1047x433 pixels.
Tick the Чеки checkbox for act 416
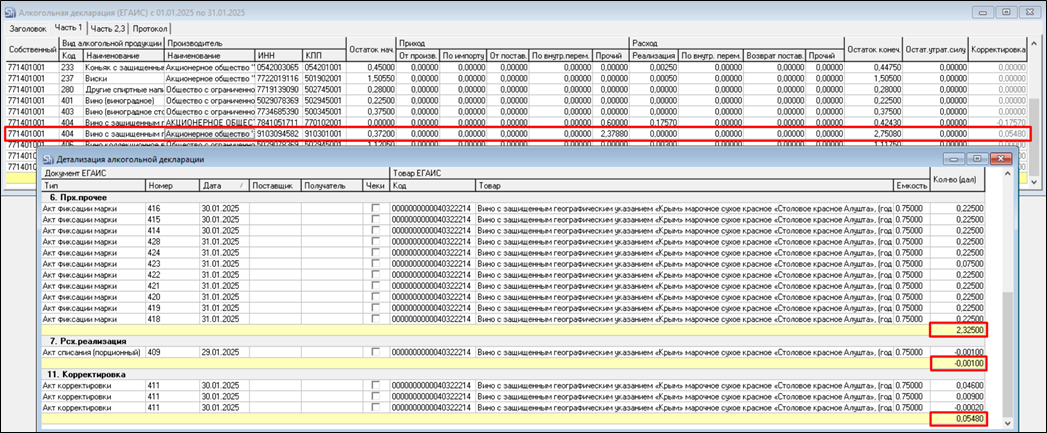point(376,208)
